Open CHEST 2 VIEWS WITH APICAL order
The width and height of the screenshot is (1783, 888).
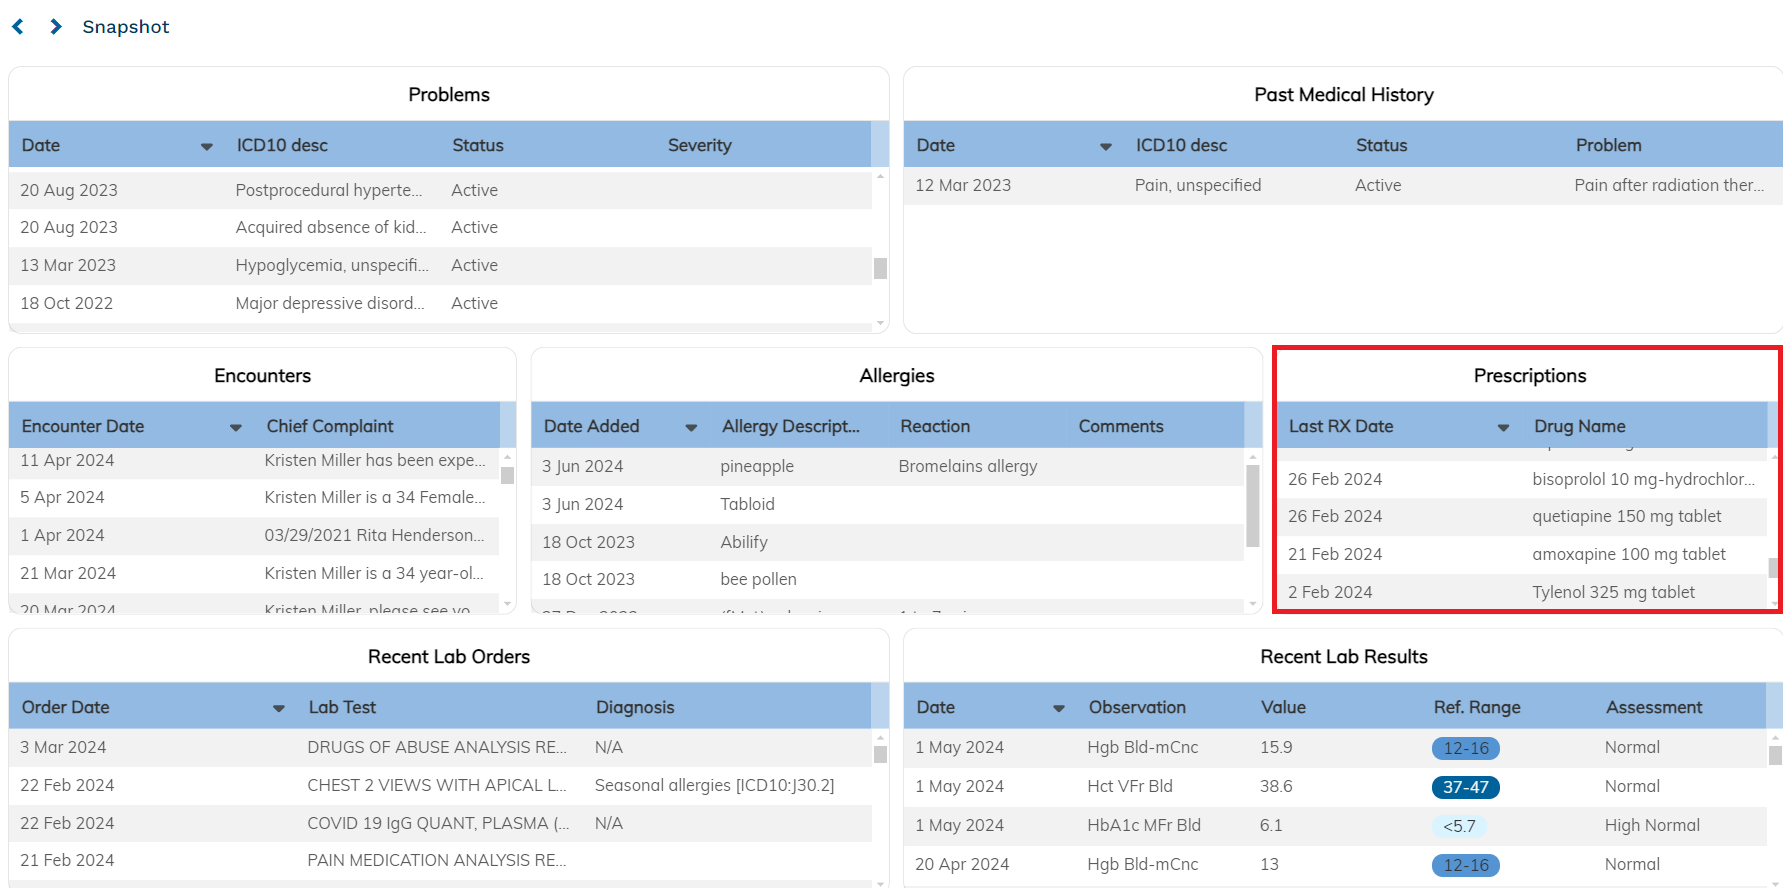pos(440,786)
